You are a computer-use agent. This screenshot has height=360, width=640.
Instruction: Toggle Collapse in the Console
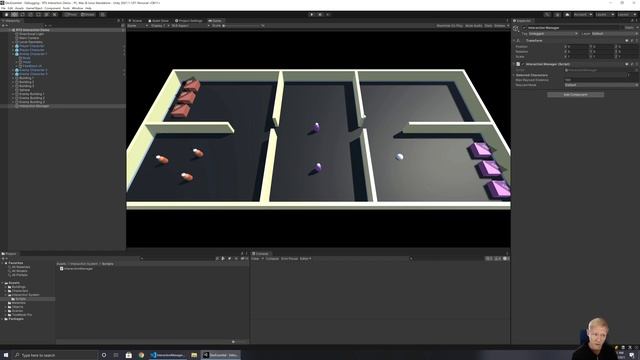(x=272, y=258)
